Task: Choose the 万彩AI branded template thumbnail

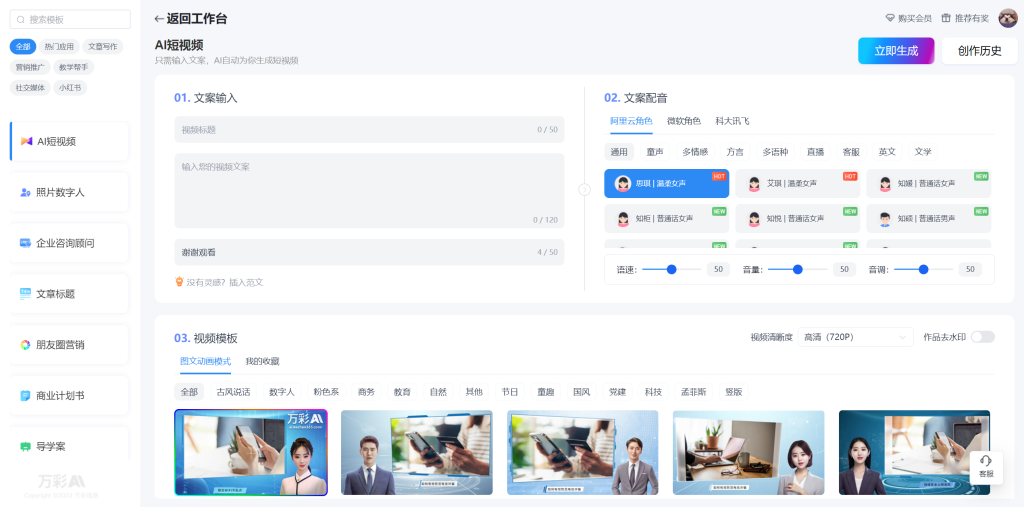Action: click(x=251, y=452)
